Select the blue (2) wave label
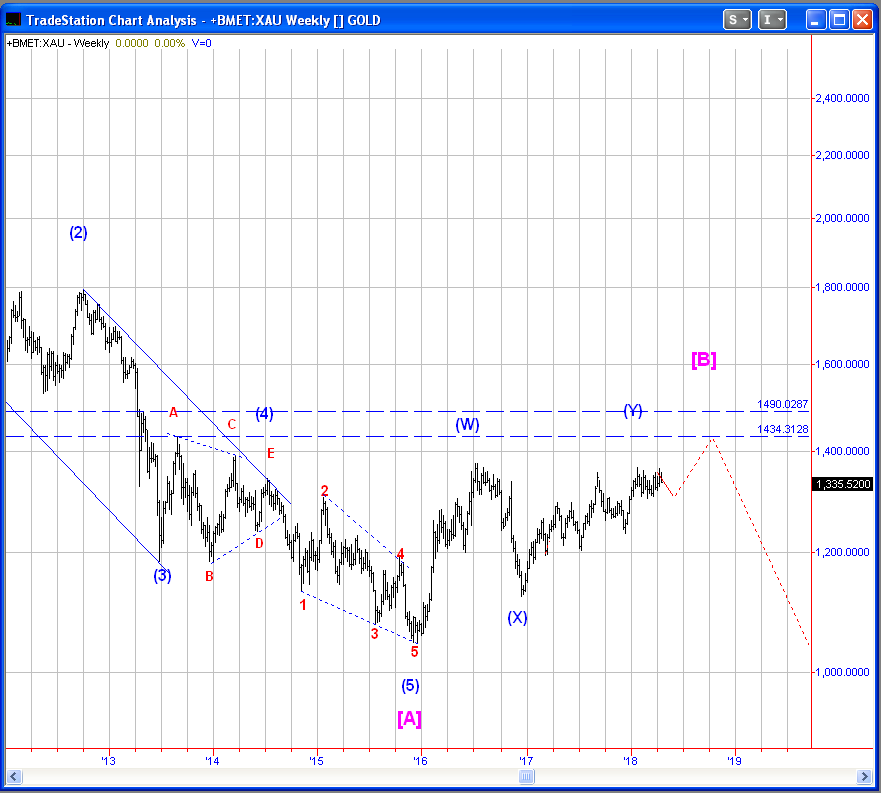The image size is (881, 793). [x=78, y=233]
